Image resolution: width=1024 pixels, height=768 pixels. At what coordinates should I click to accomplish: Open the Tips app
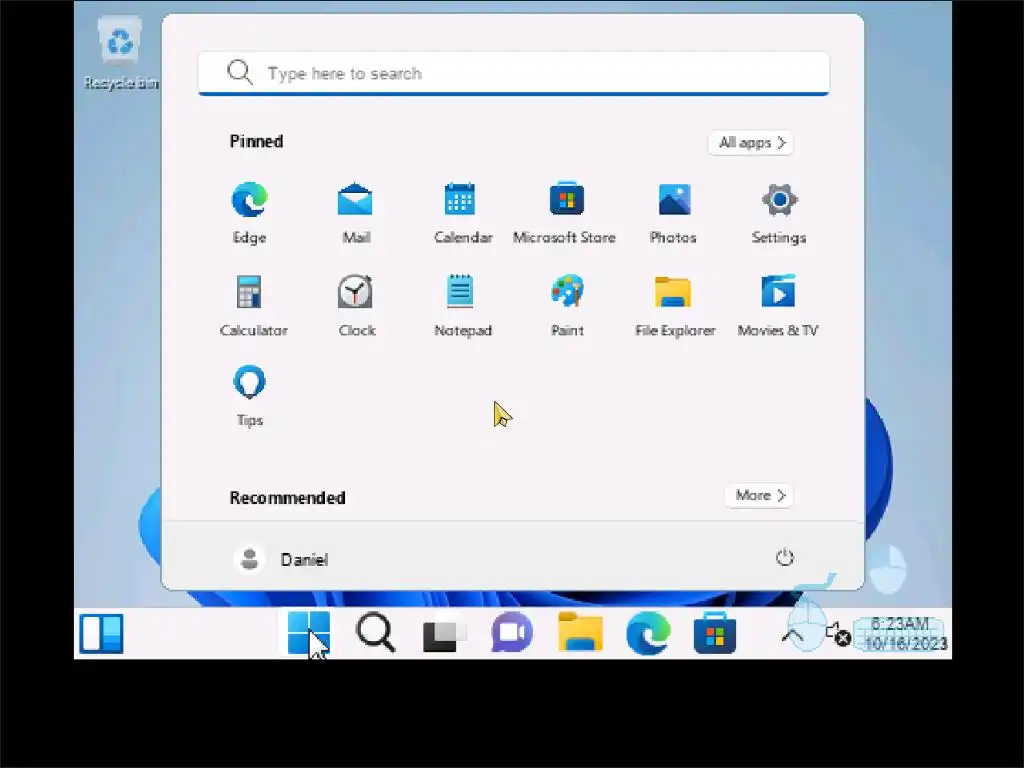pos(249,396)
